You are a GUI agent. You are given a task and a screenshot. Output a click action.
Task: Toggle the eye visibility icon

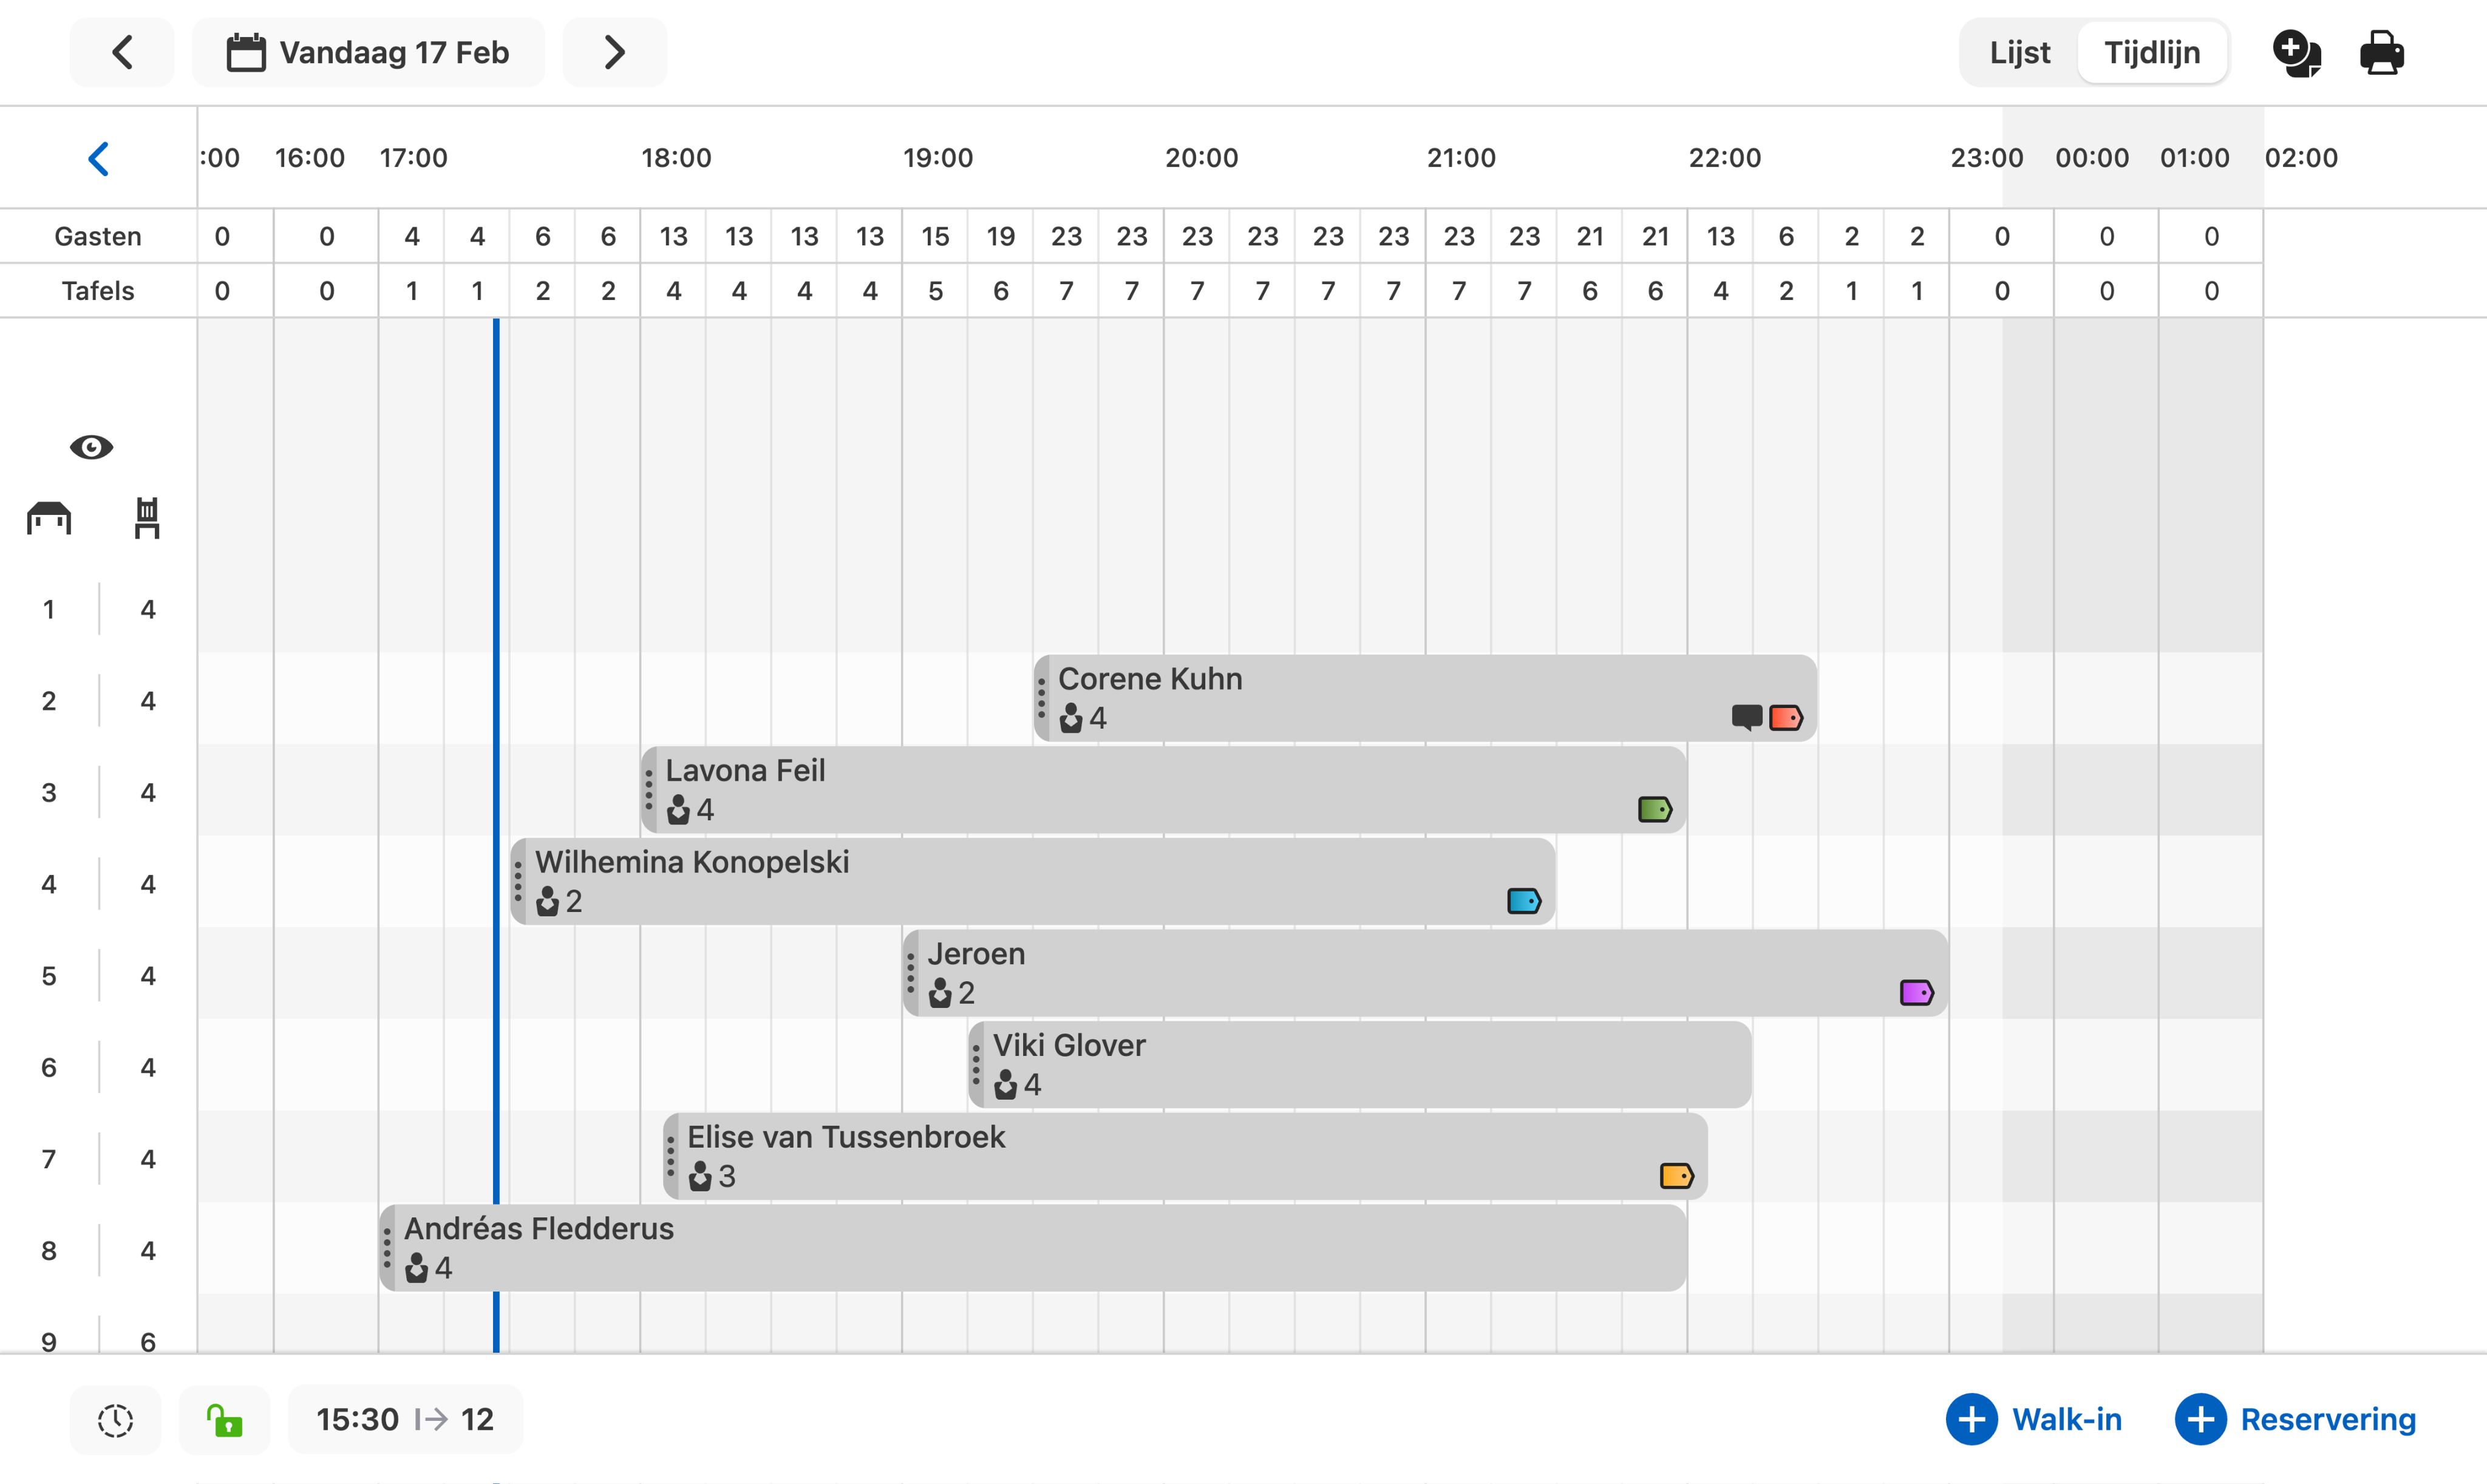point(91,447)
